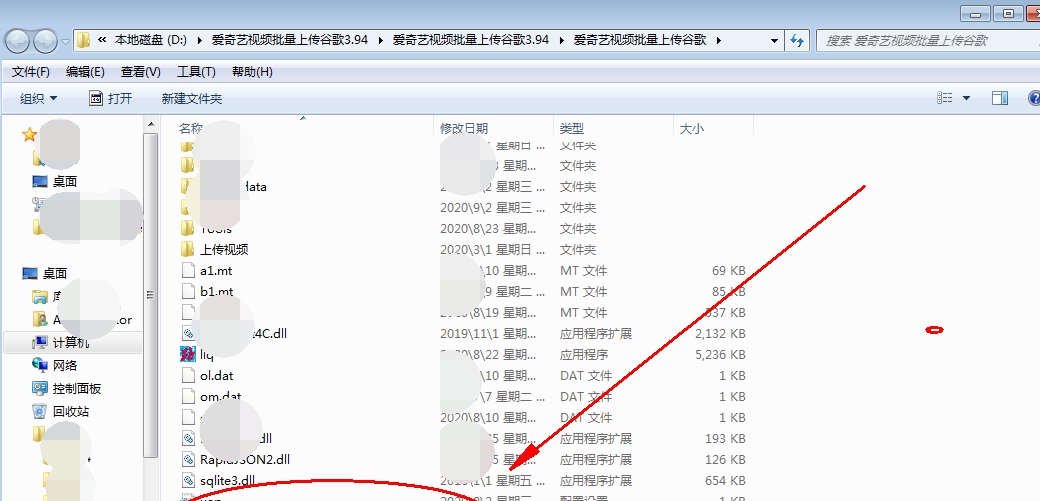Open the 组织 dropdown menu
1040x501 pixels.
click(x=38, y=98)
